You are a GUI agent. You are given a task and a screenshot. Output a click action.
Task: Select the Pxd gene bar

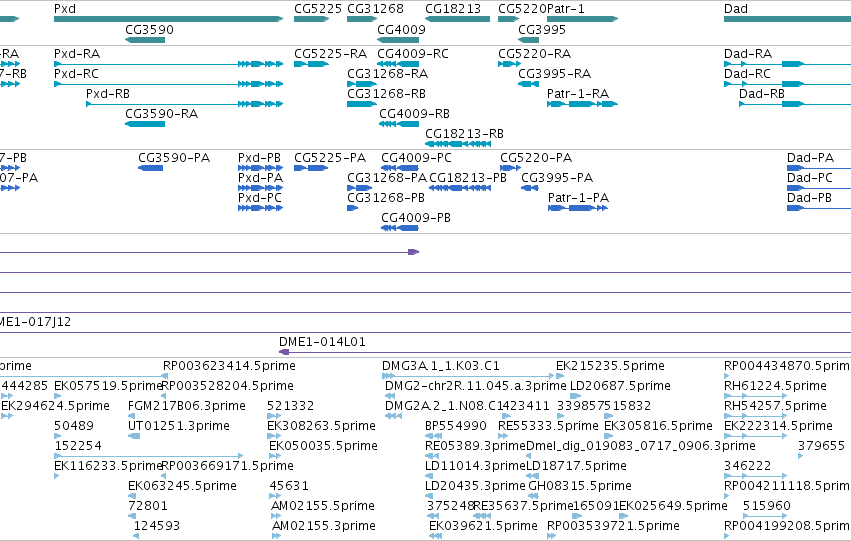[x=168, y=19]
